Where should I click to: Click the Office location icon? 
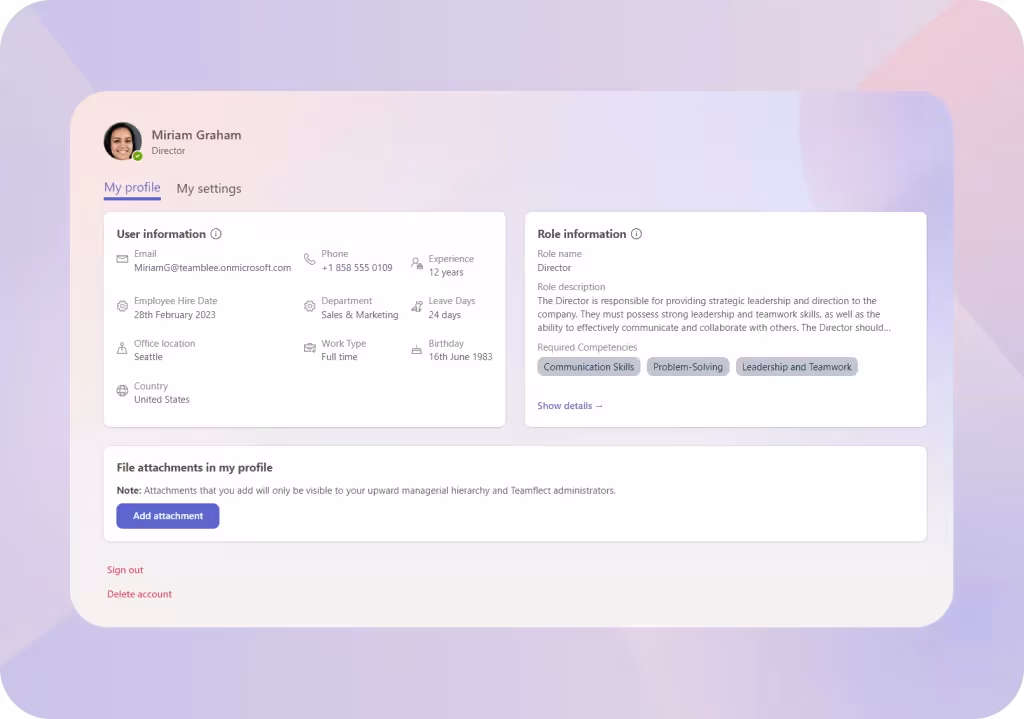pos(122,348)
